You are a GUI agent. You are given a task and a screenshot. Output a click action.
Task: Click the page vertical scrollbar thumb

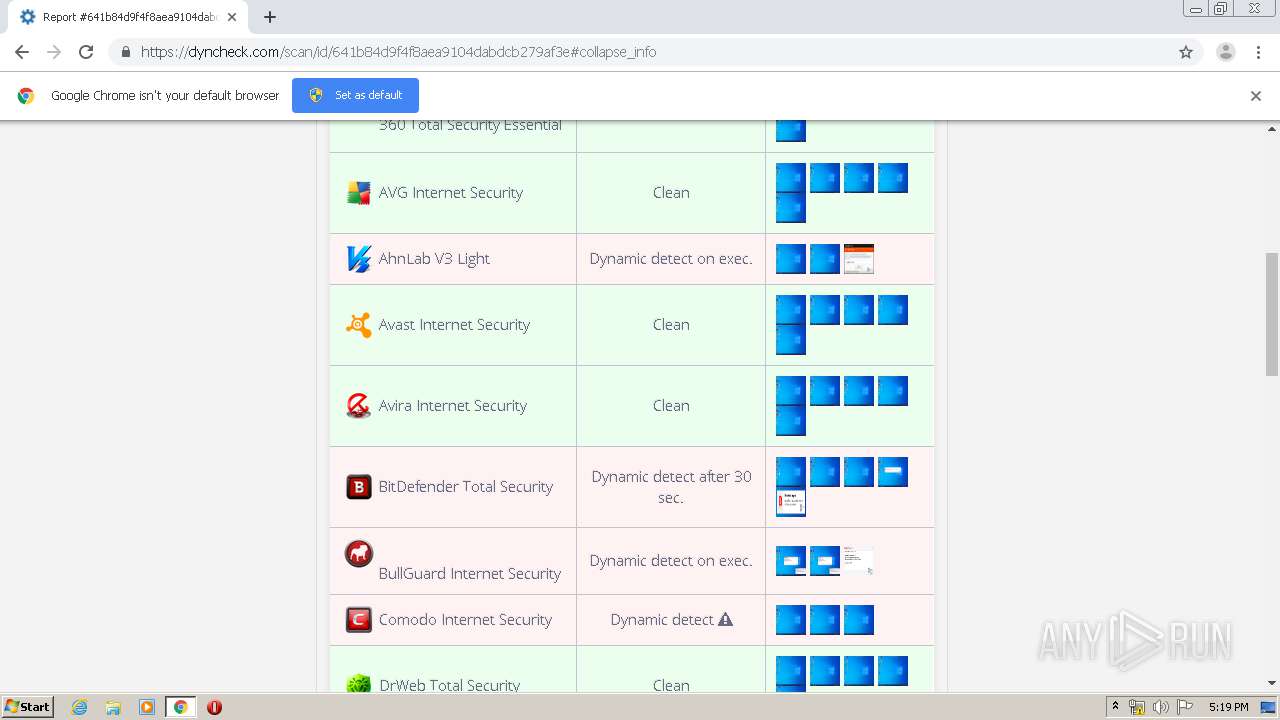point(1272,314)
